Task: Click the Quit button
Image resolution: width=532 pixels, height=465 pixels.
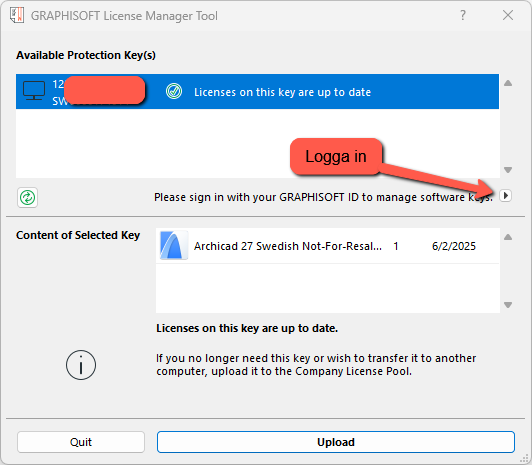Action: (x=81, y=442)
